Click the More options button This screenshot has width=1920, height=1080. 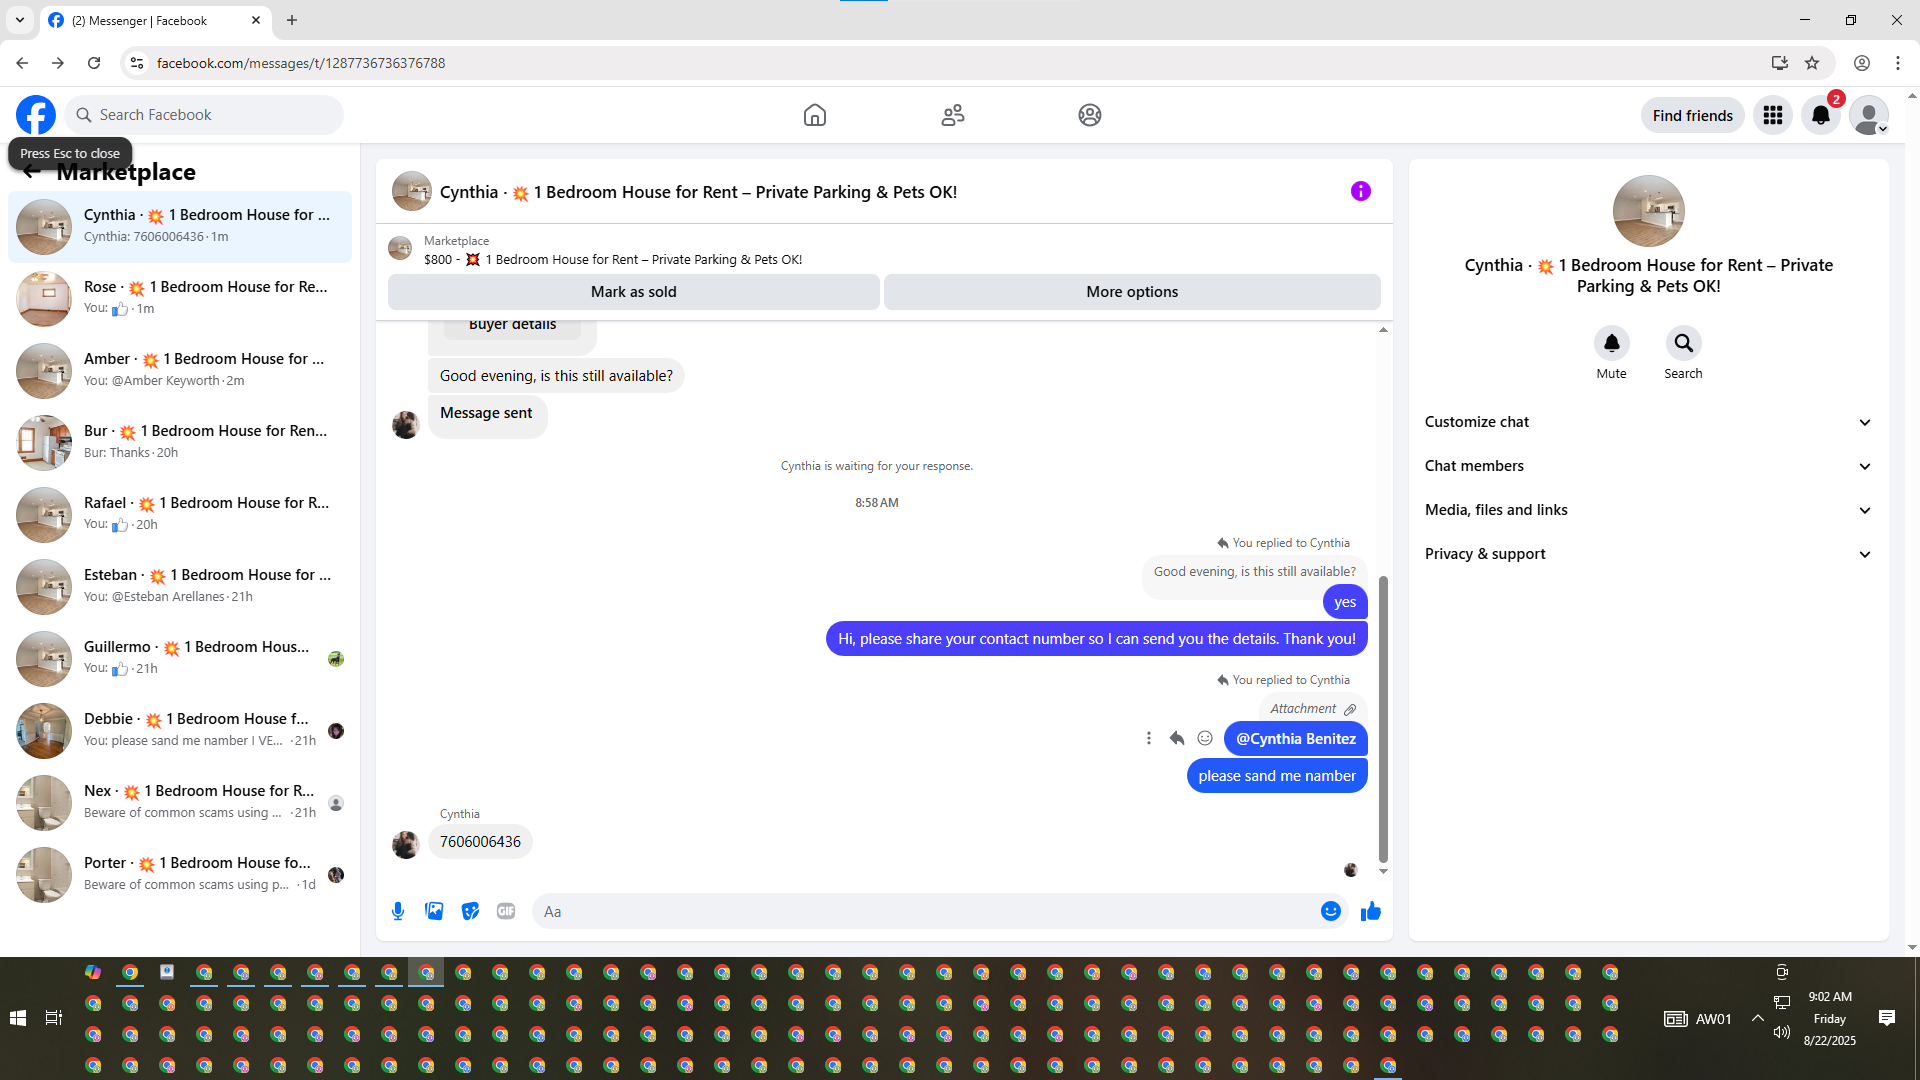pyautogui.click(x=1131, y=292)
